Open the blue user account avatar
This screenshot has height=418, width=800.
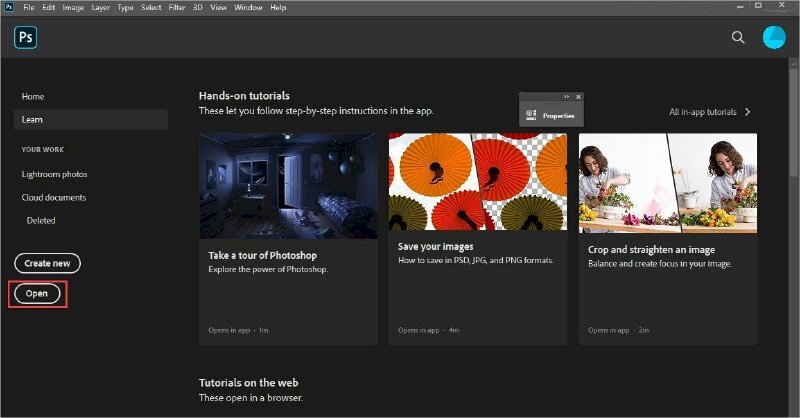coord(774,37)
